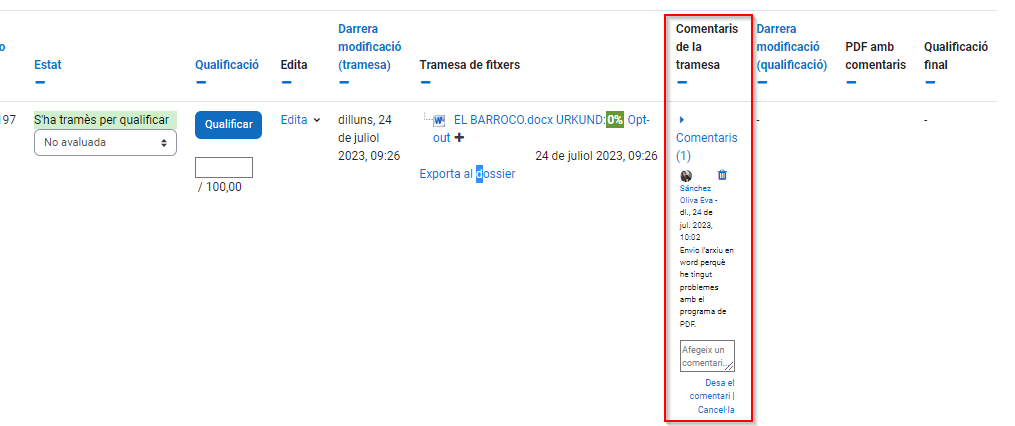Open the Edita actions dropdown menu

click(x=301, y=120)
